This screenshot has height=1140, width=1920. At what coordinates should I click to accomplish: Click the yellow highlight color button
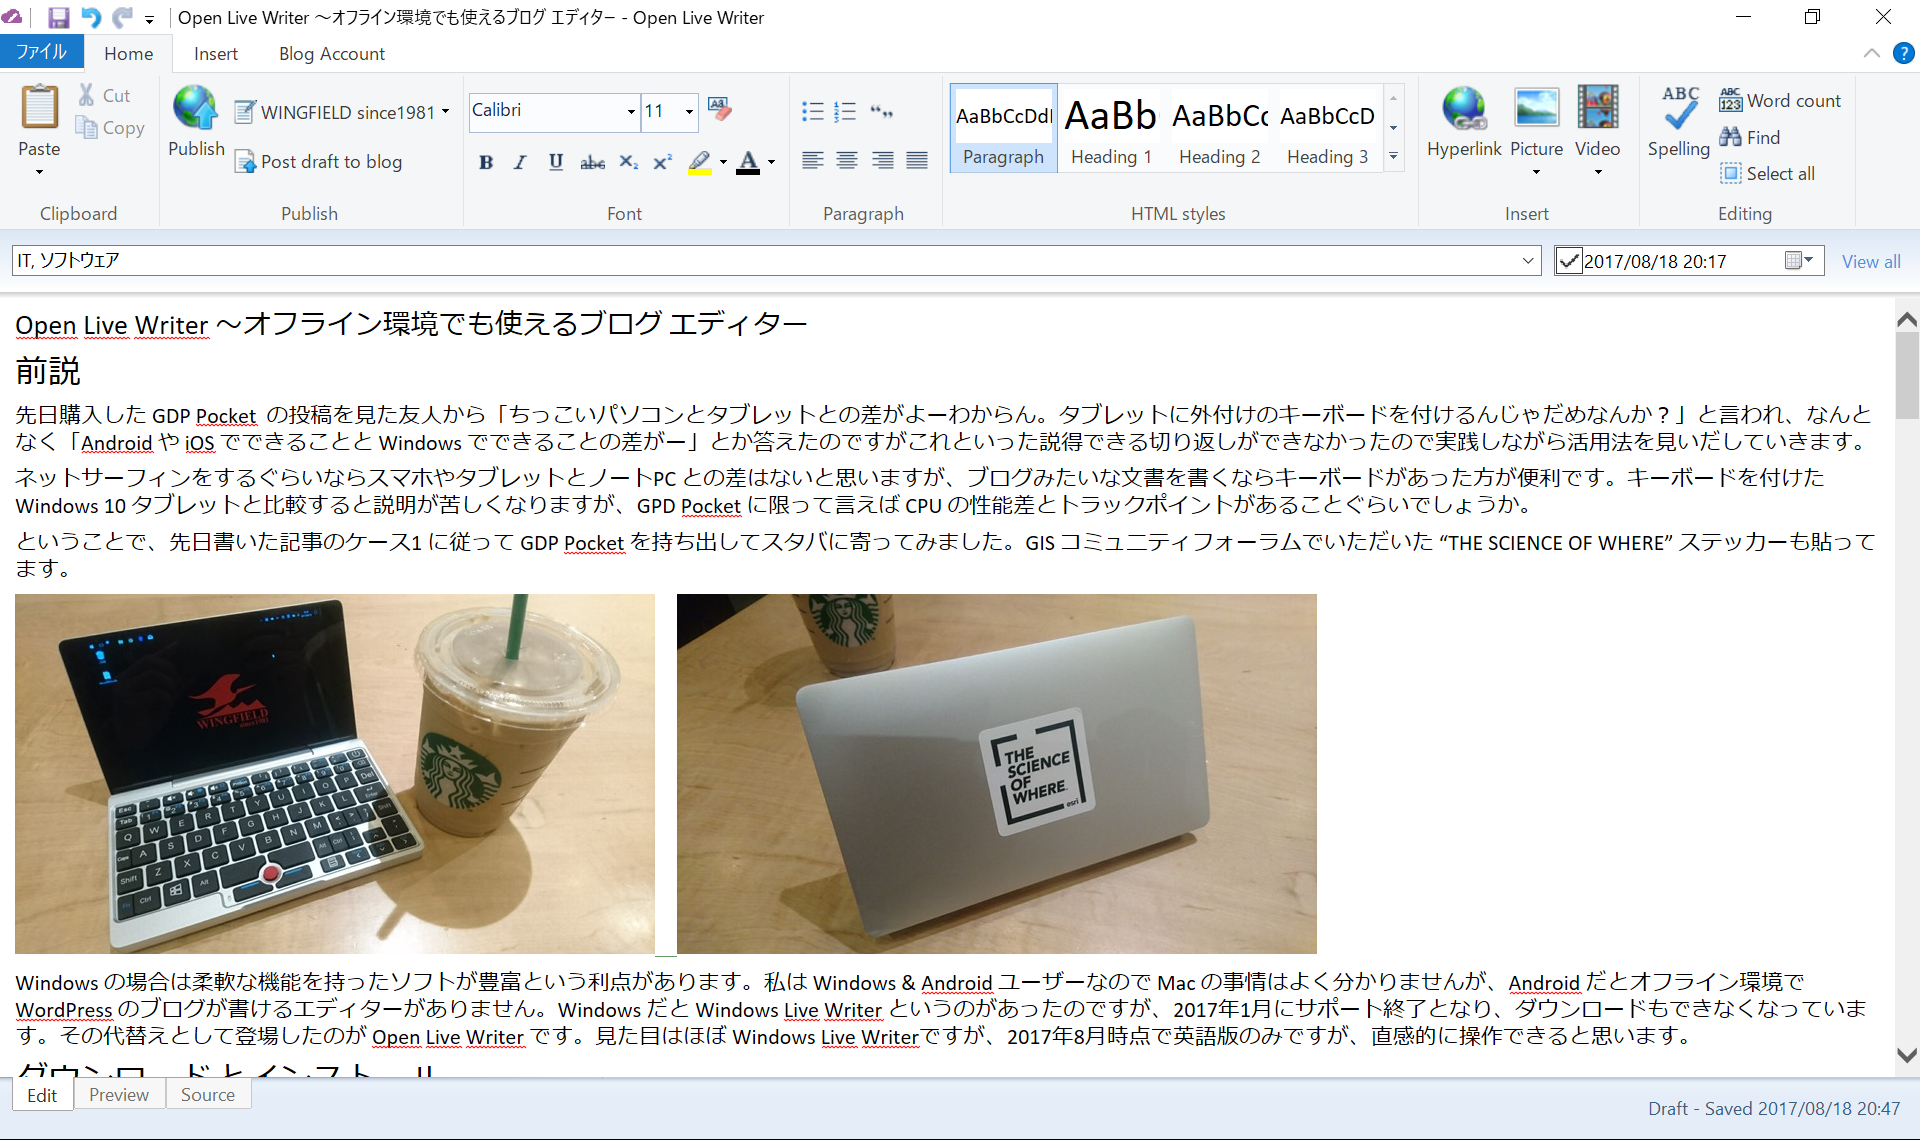click(x=699, y=162)
